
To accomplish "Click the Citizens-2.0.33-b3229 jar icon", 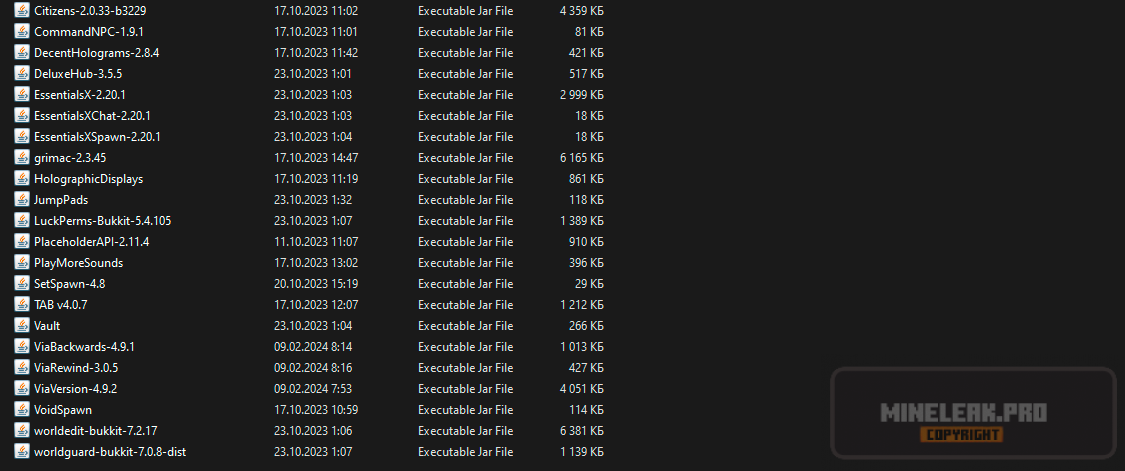I will 22,10.
